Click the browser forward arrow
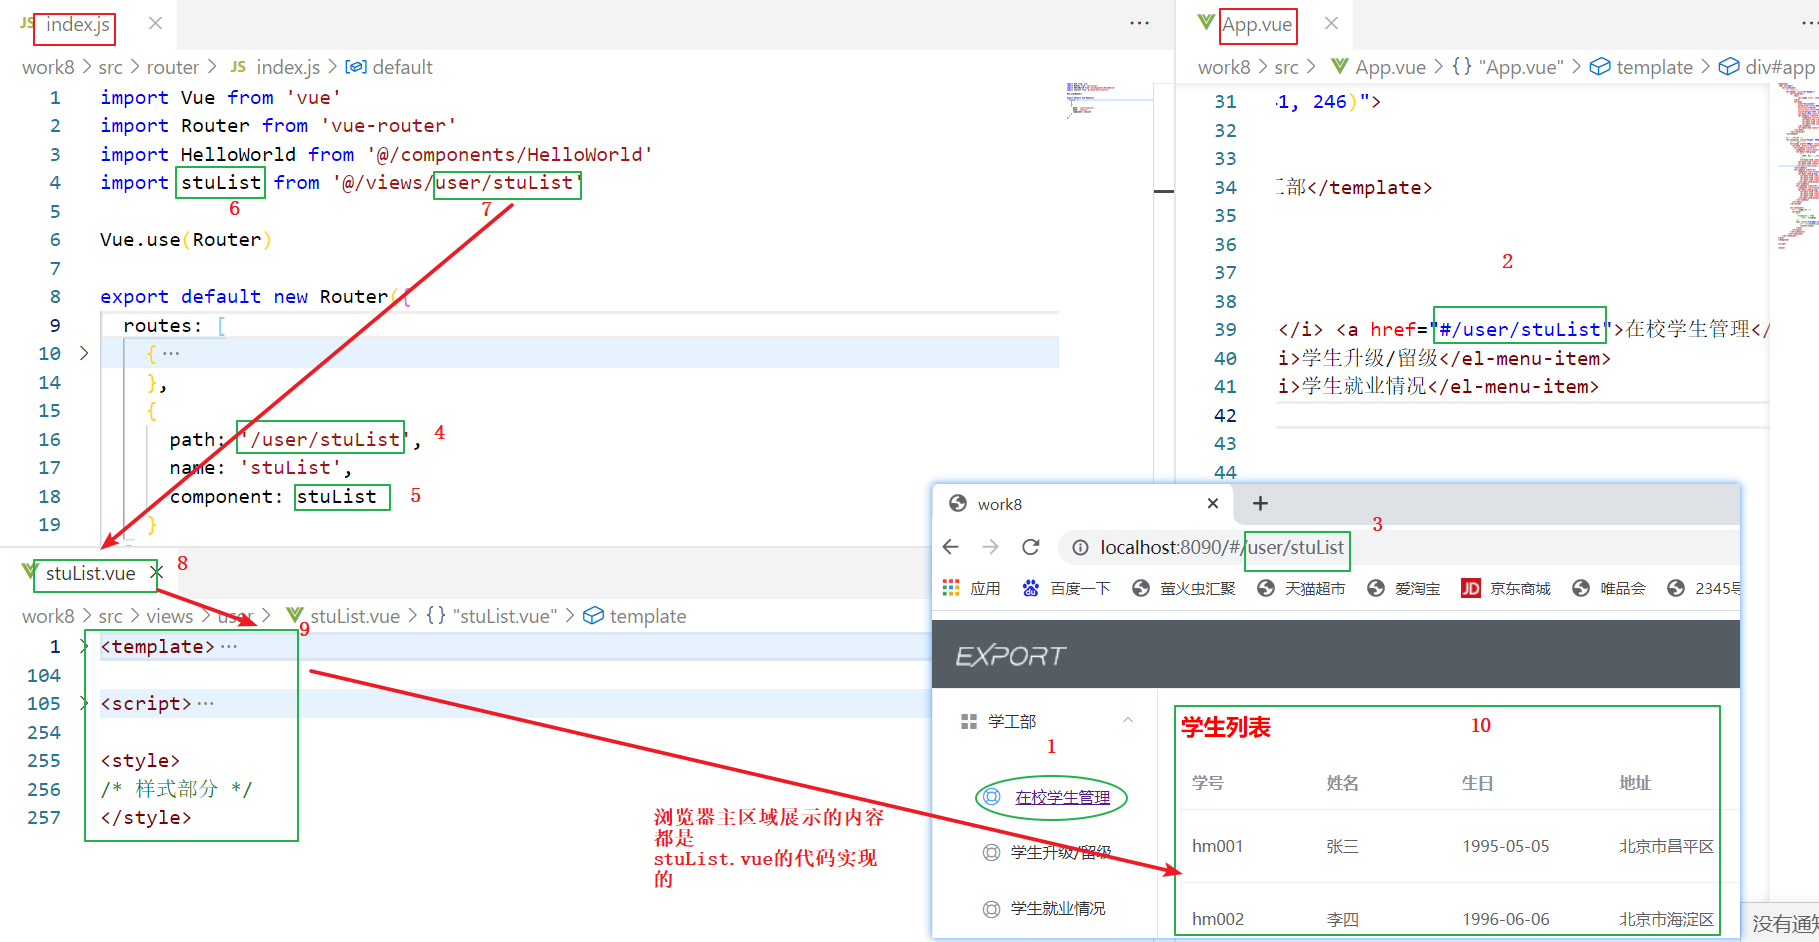The height and width of the screenshot is (942, 1819). click(990, 547)
